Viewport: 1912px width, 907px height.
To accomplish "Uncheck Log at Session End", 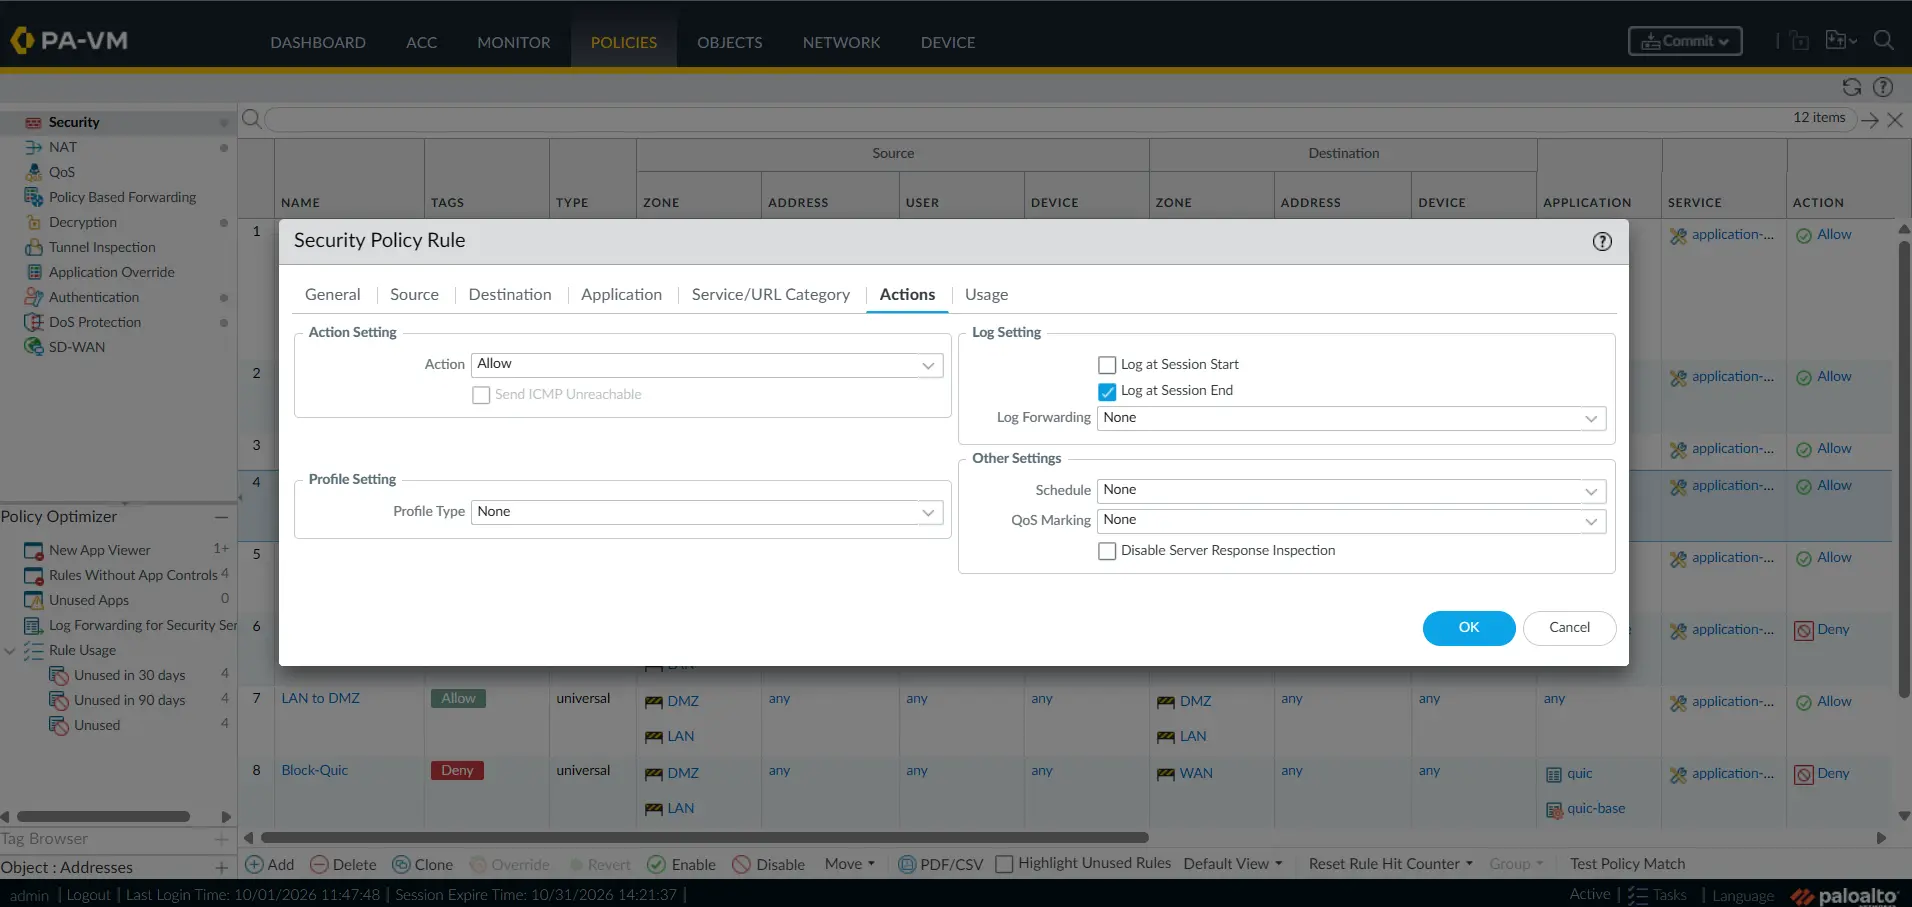I will [1107, 391].
